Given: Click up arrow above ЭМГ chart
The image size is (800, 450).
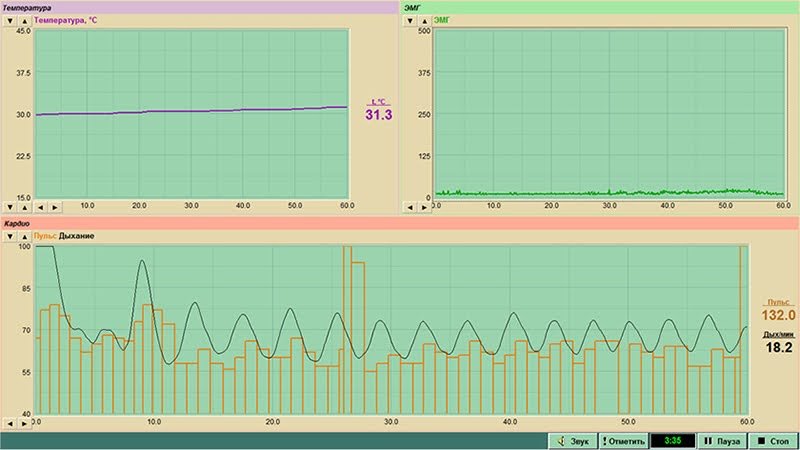Looking at the screenshot, I should [x=424, y=21].
